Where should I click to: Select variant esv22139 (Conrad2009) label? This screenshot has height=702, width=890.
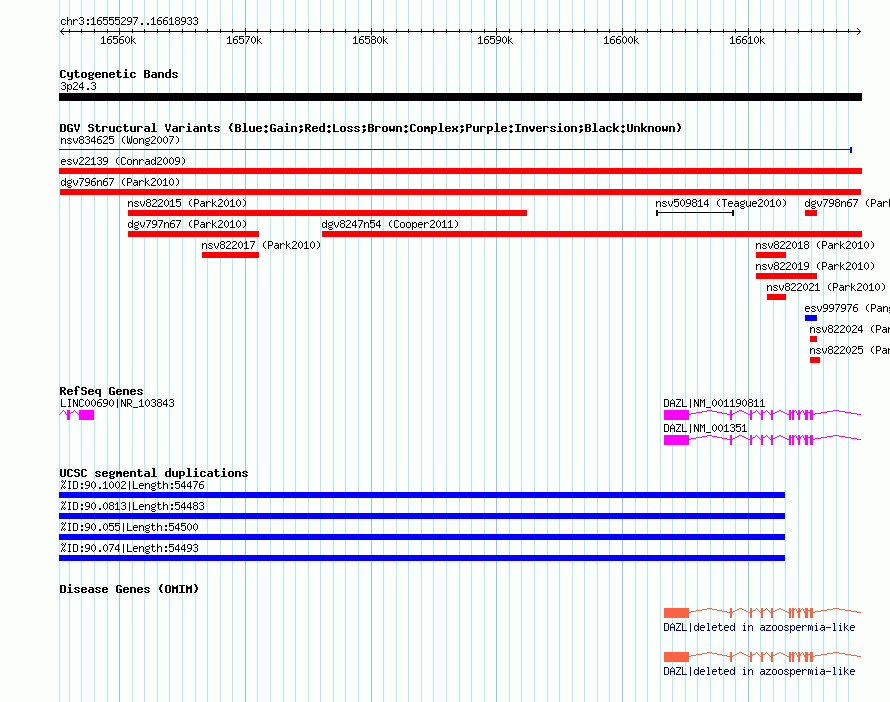click(x=123, y=161)
